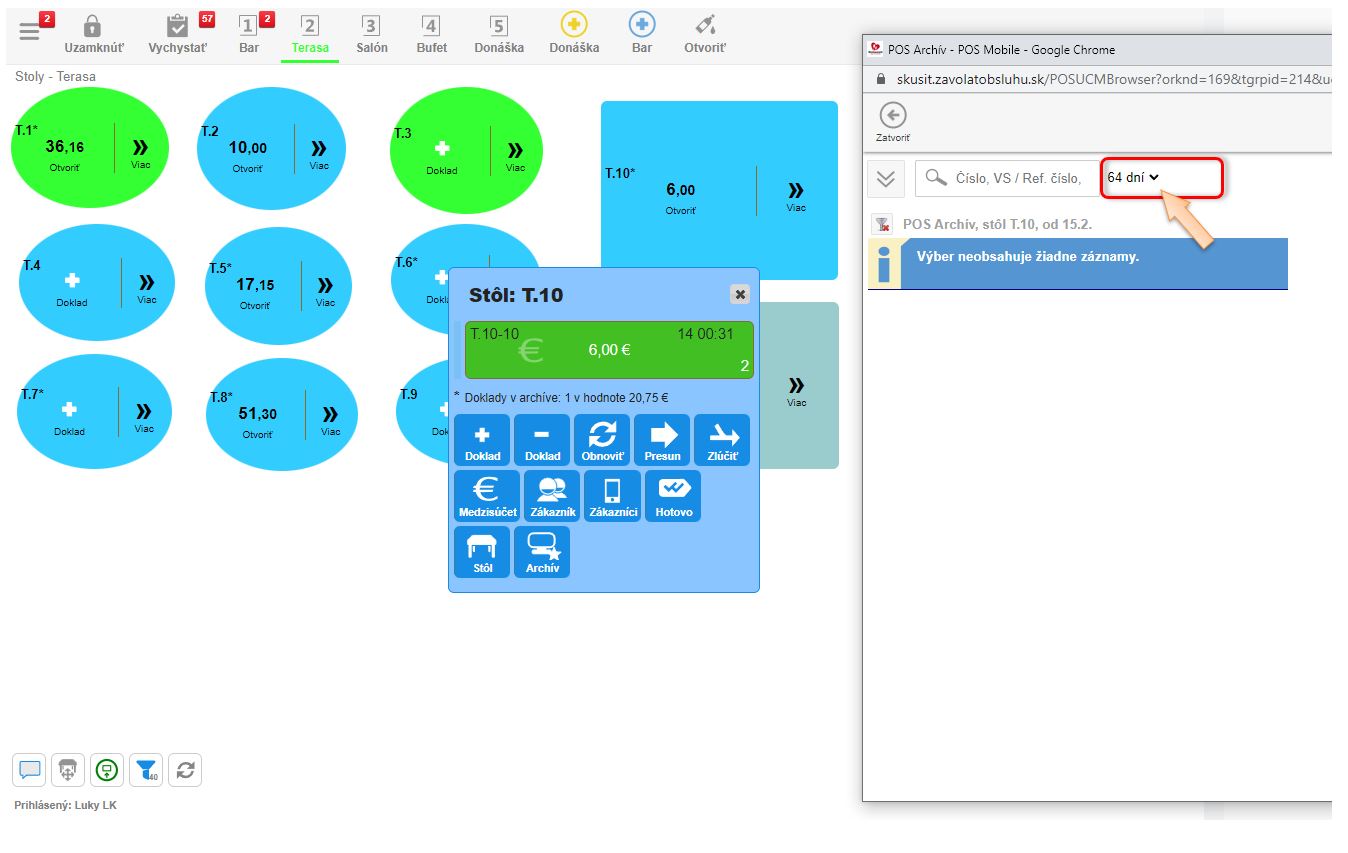Image resolution: width=1348 pixels, height=853 pixels.
Task: Click the Medzisúčet euro icon
Action: [487, 496]
